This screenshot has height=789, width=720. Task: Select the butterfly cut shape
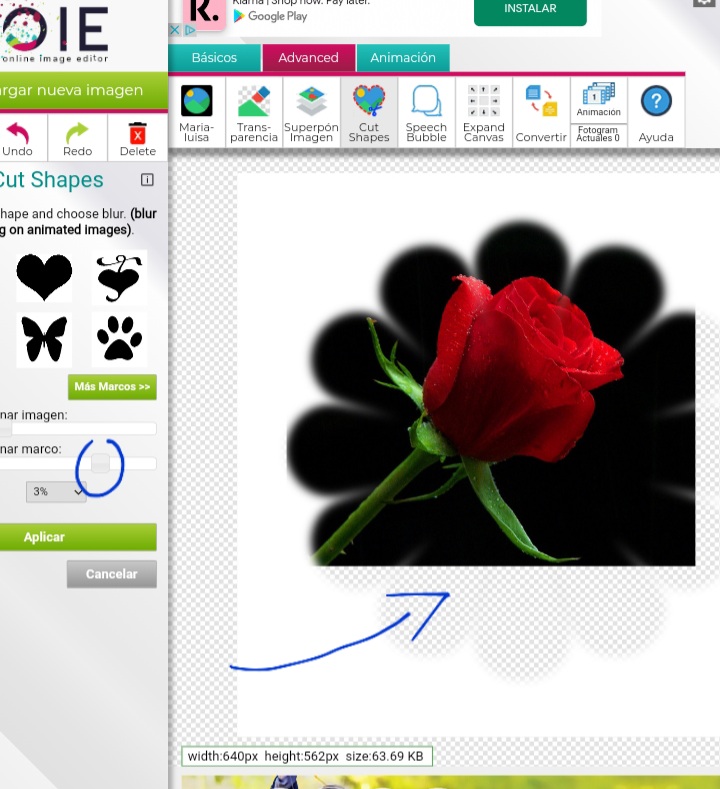[x=44, y=339]
